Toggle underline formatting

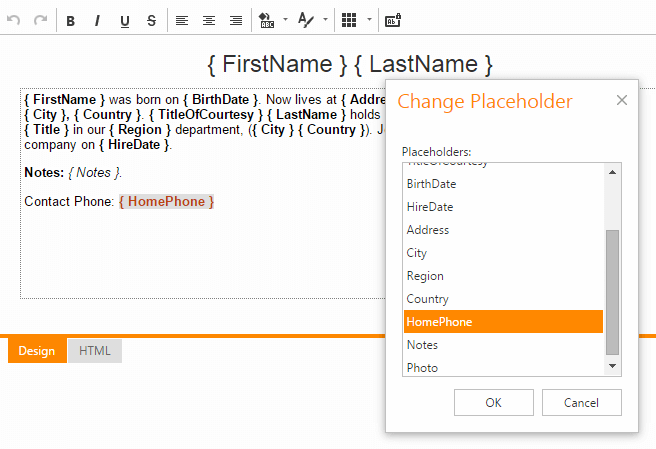tap(125, 20)
